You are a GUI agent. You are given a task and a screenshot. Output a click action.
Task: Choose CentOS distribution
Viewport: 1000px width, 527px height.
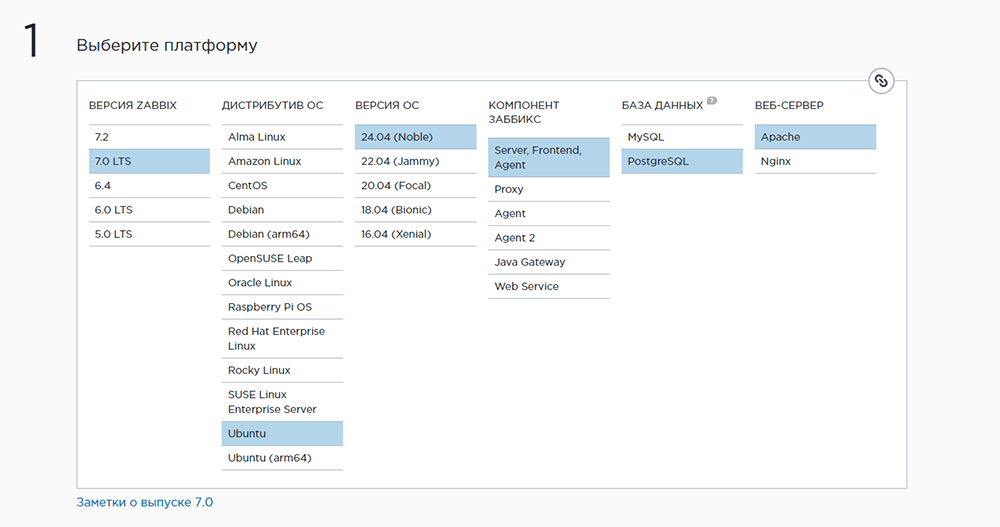click(x=282, y=186)
